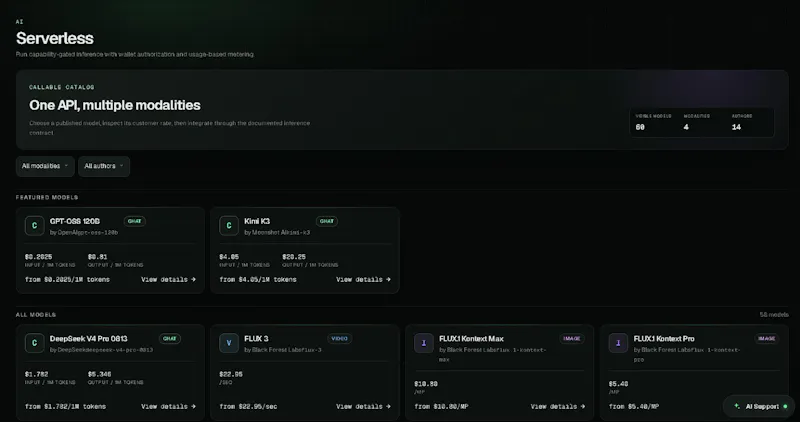Open the All modalities dropdown
800x422 pixels.
tap(45, 166)
